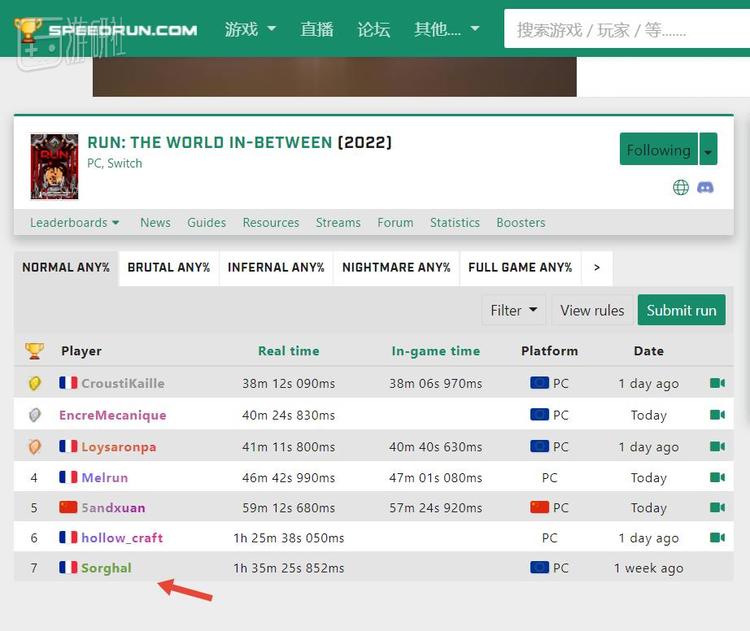Open the 论坛 forum nav item
750x631 pixels.
pos(374,29)
